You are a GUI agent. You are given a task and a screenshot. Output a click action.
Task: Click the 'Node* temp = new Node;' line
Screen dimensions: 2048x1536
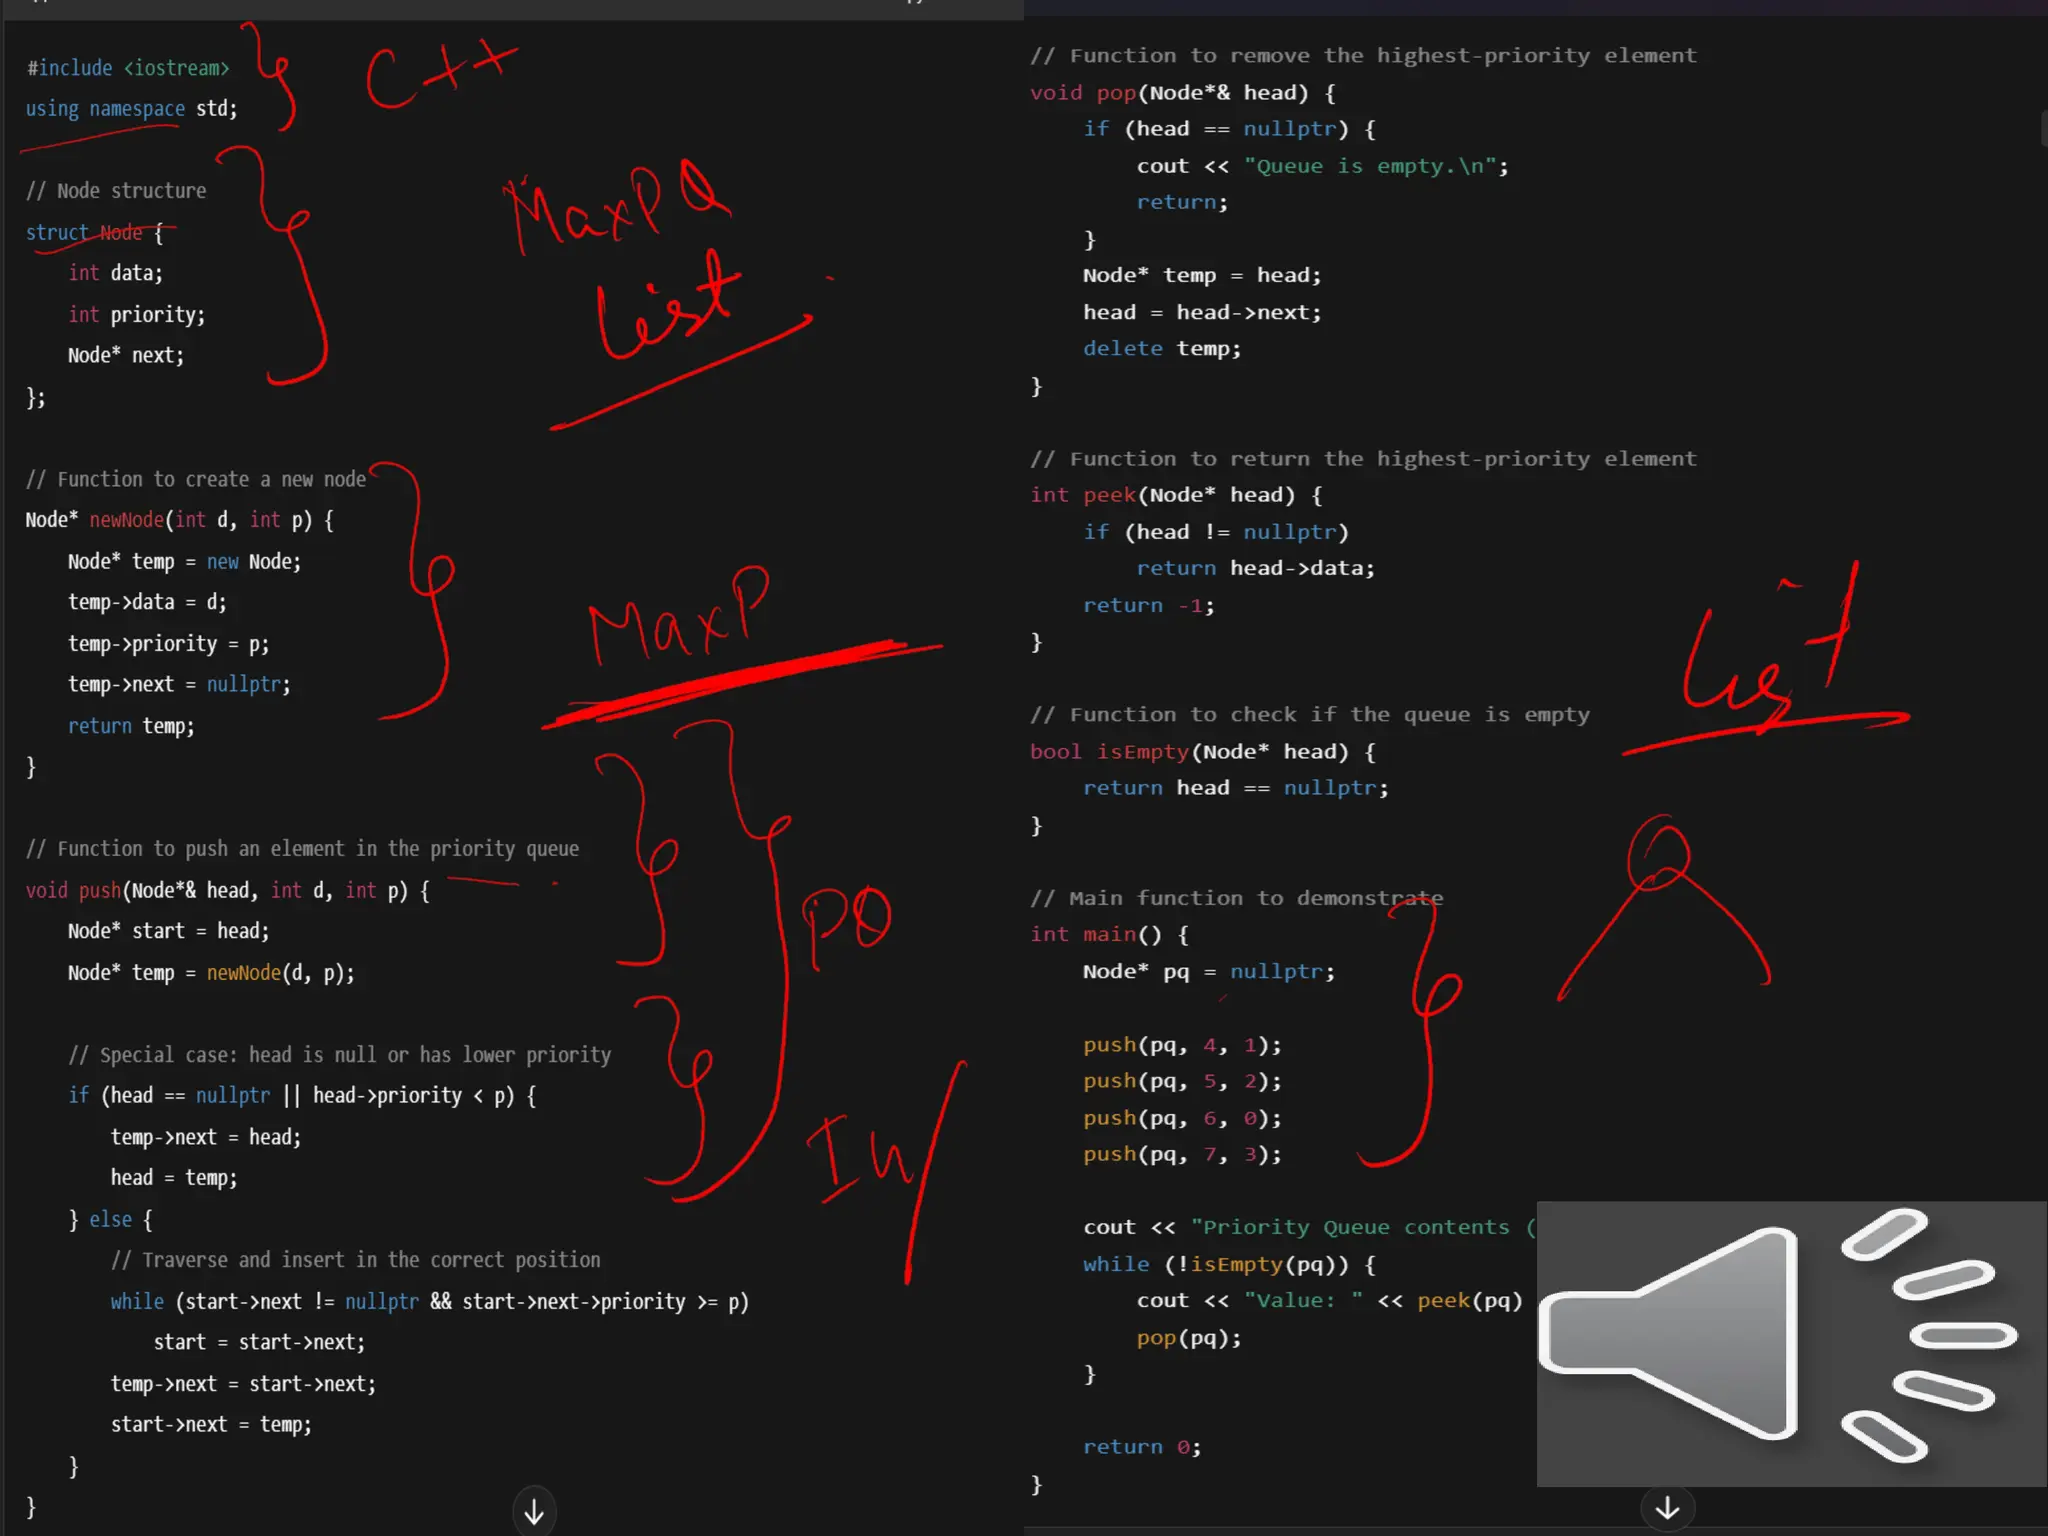tap(184, 562)
